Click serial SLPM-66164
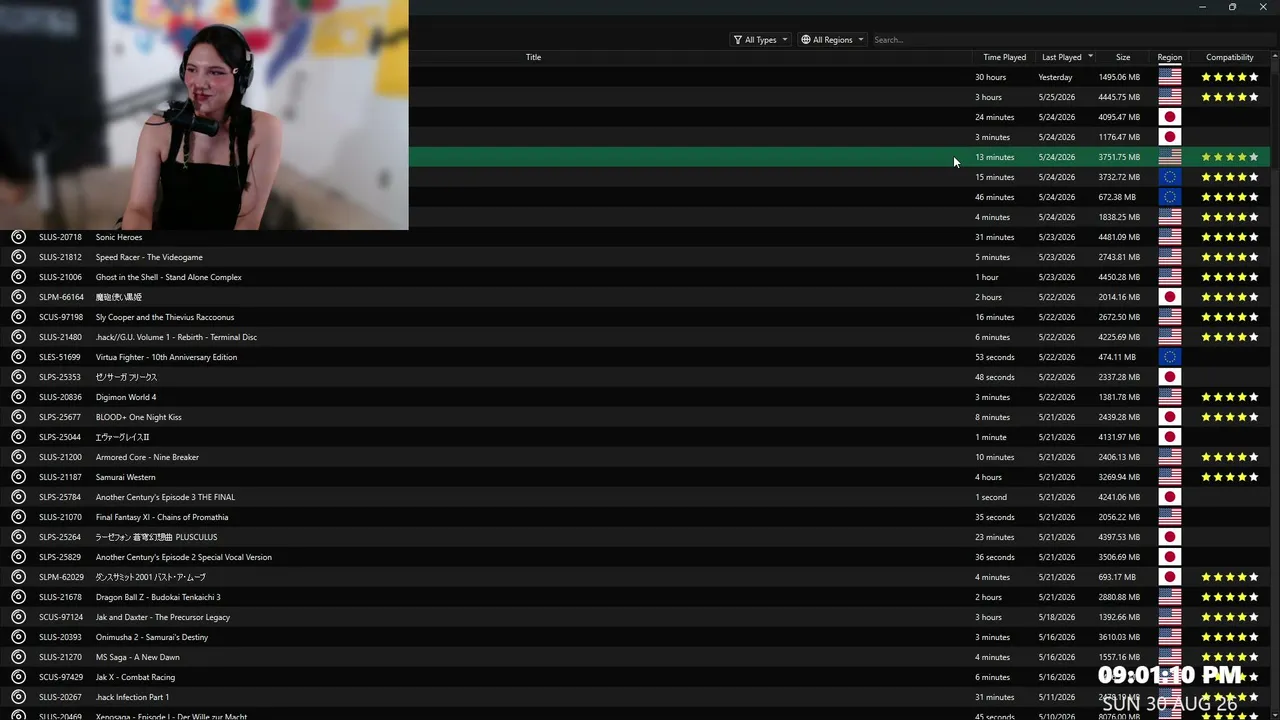 click(x=61, y=297)
